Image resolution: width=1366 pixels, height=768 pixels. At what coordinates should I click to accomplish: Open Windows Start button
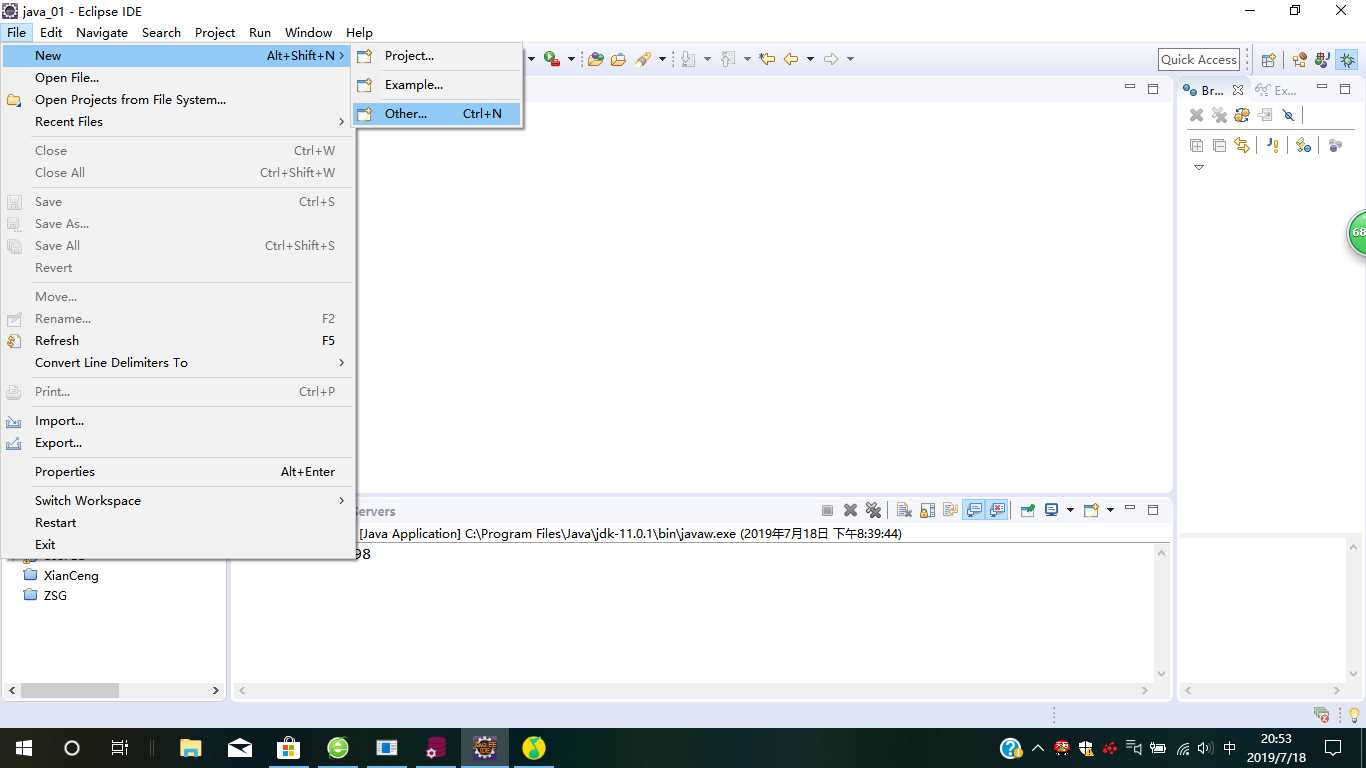[23, 748]
